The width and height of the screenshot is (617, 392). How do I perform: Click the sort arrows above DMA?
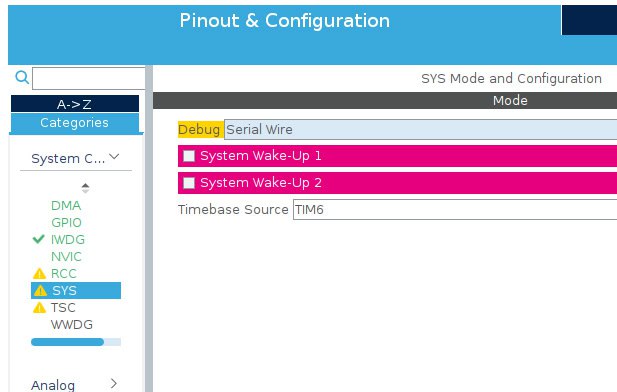(85, 188)
